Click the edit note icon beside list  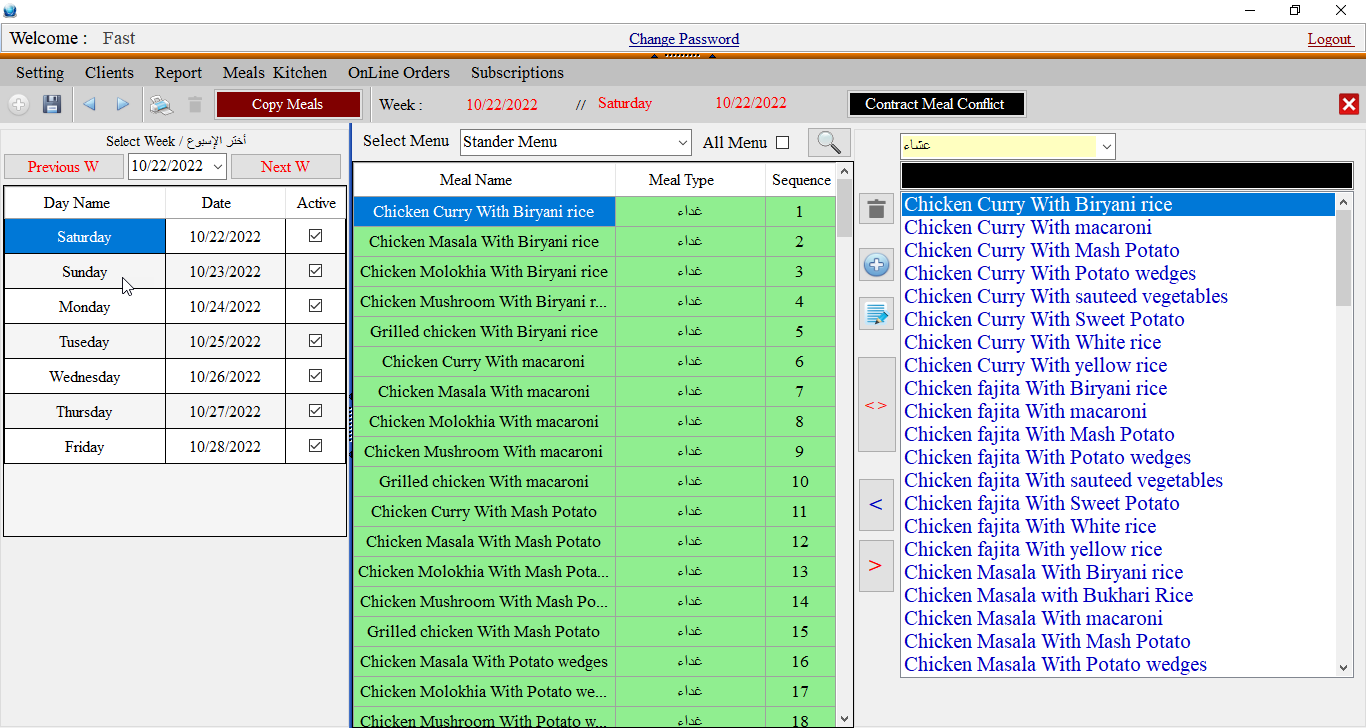coord(876,314)
